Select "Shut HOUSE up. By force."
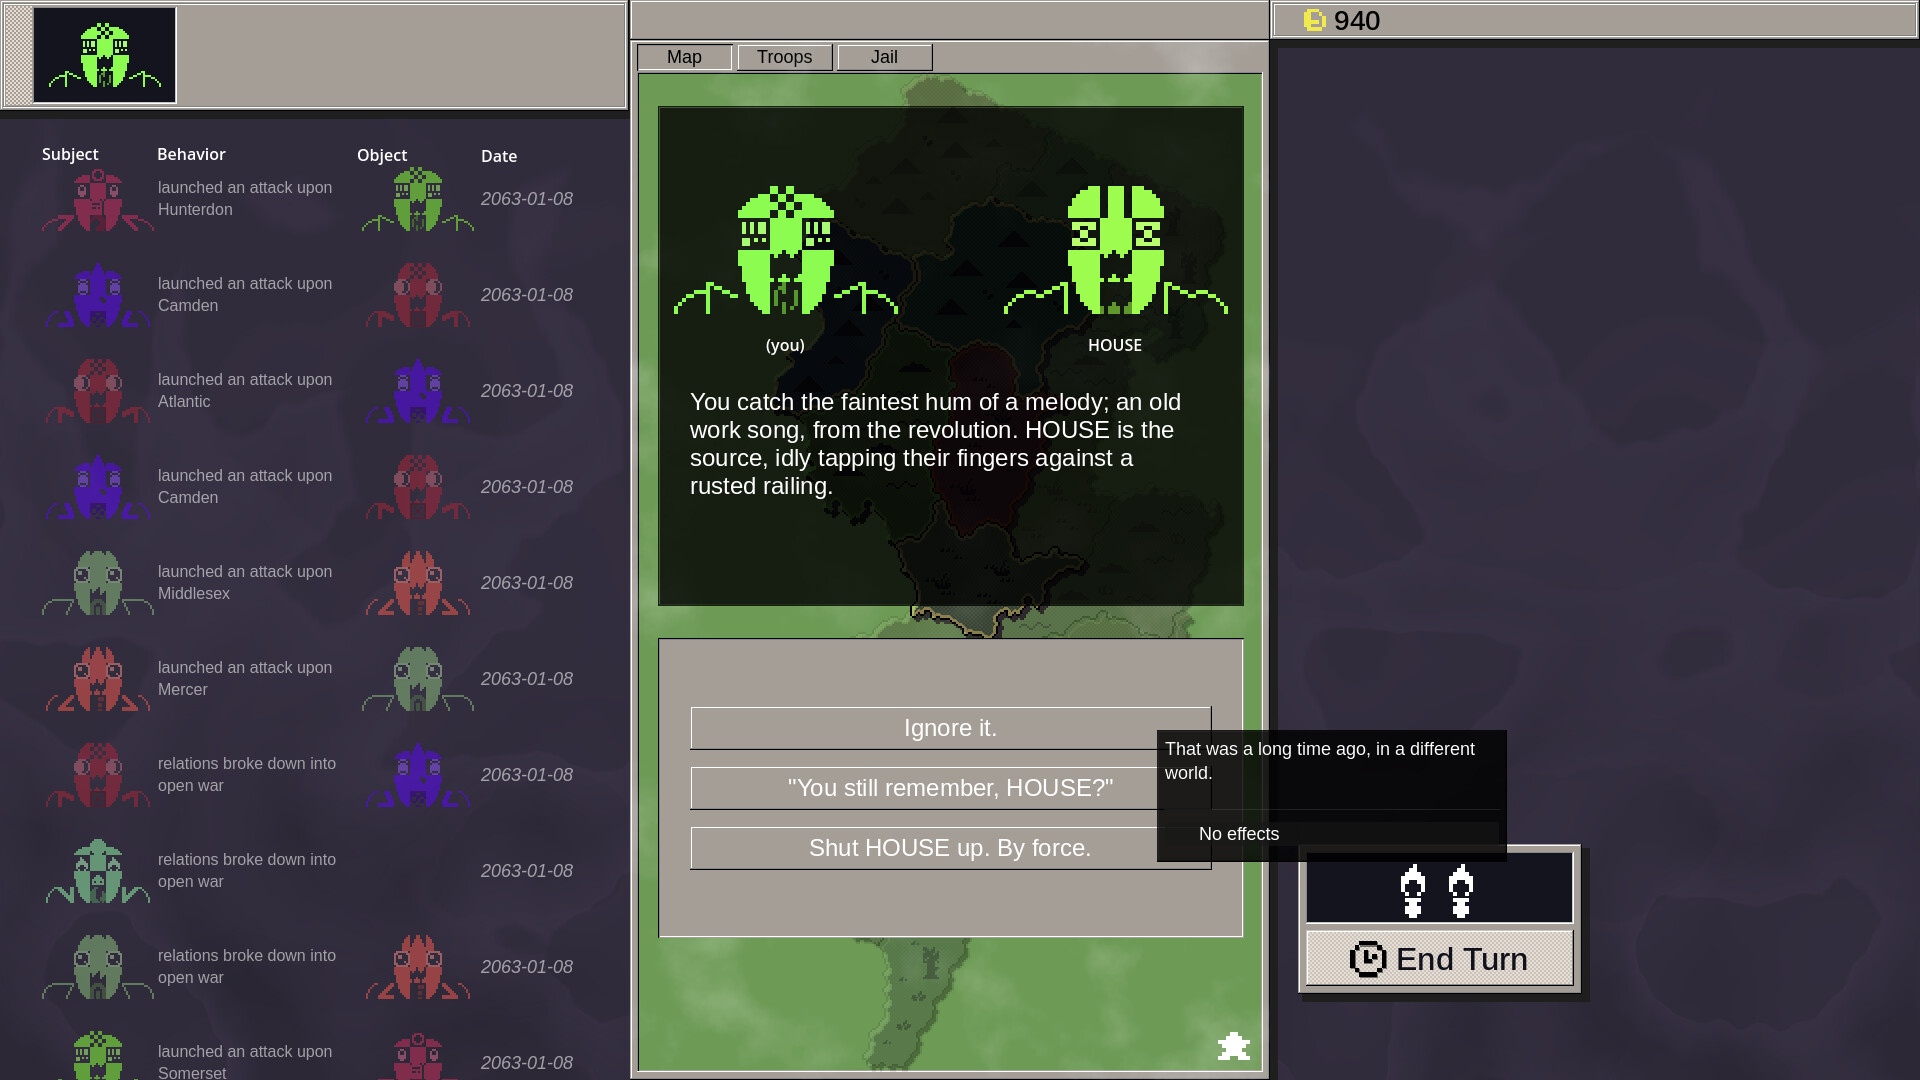The width and height of the screenshot is (1920, 1080). 949,847
